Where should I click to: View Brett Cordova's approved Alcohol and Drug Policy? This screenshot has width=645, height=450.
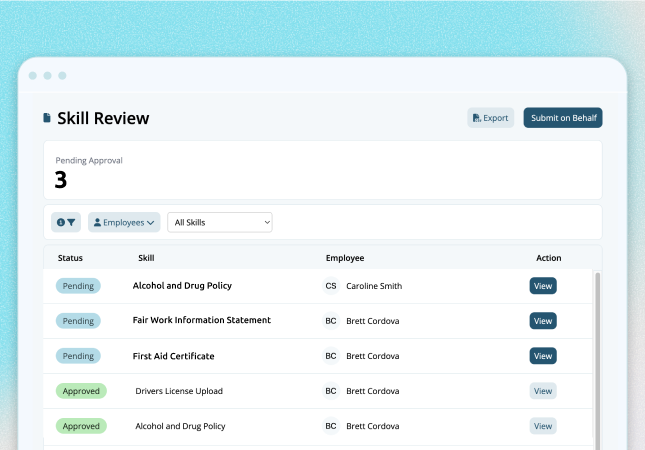pos(543,426)
